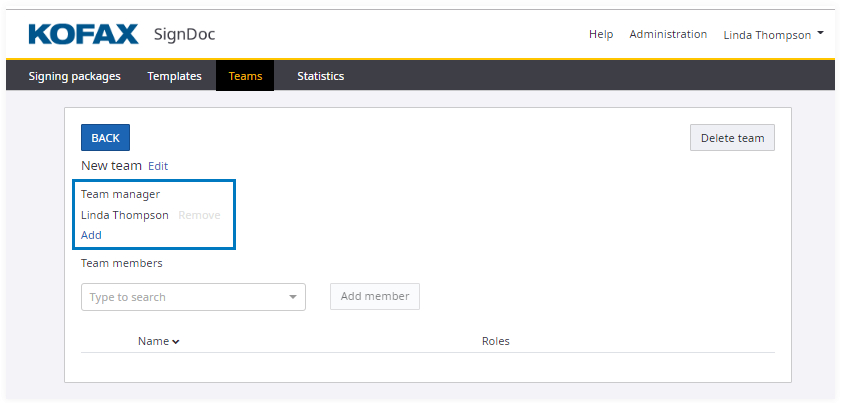Open the Templates tab
The image size is (841, 405).
coord(174,76)
